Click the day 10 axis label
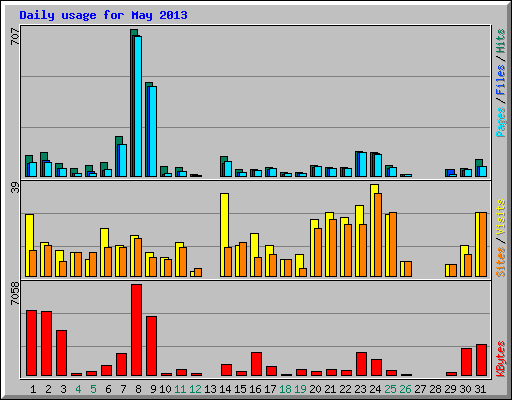The height and width of the screenshot is (400, 512). pos(165,389)
